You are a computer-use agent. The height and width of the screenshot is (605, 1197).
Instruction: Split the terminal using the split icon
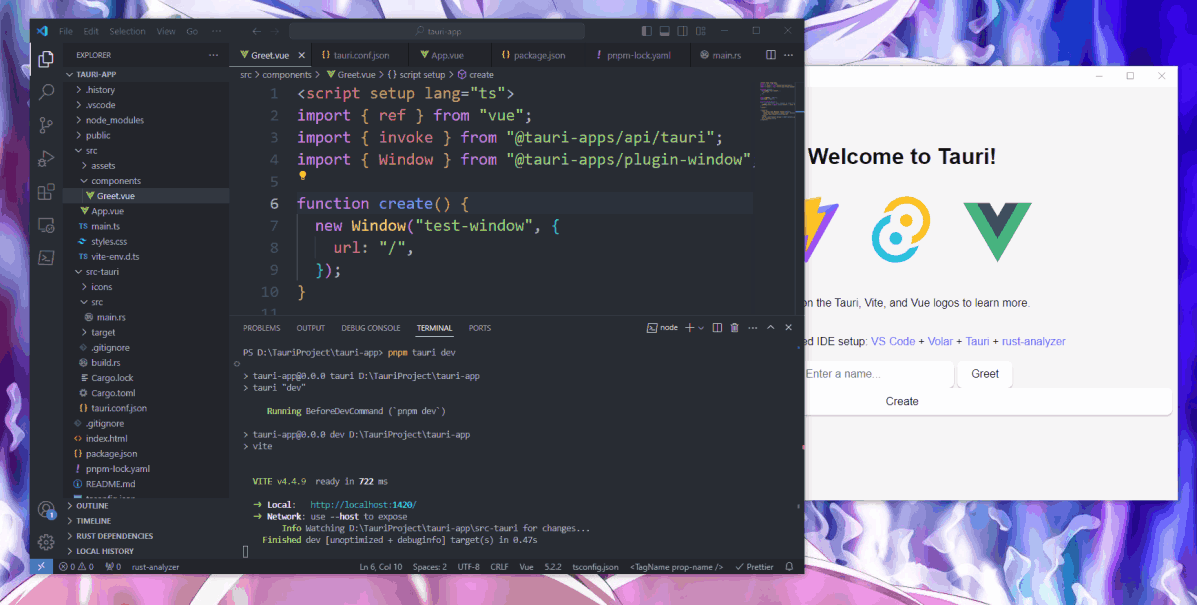(x=716, y=327)
